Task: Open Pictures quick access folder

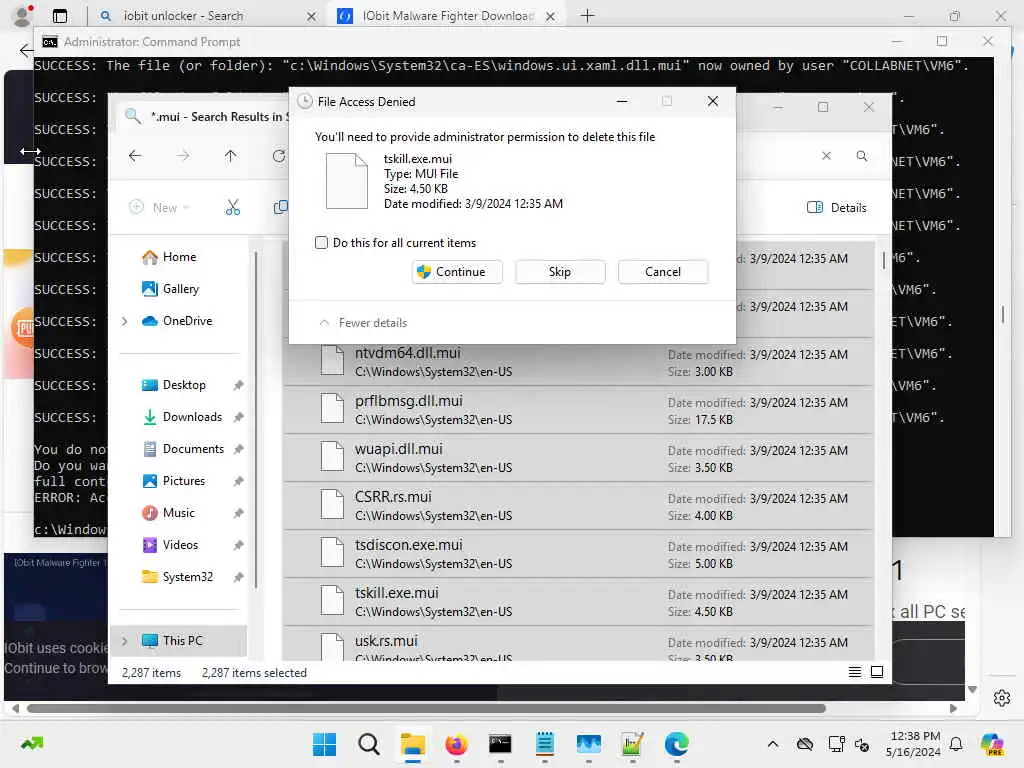Action: coord(174,481)
